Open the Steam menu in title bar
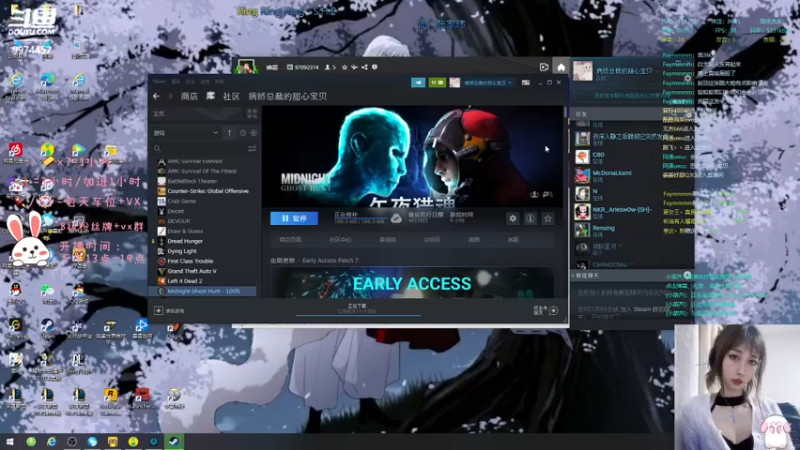 159,82
